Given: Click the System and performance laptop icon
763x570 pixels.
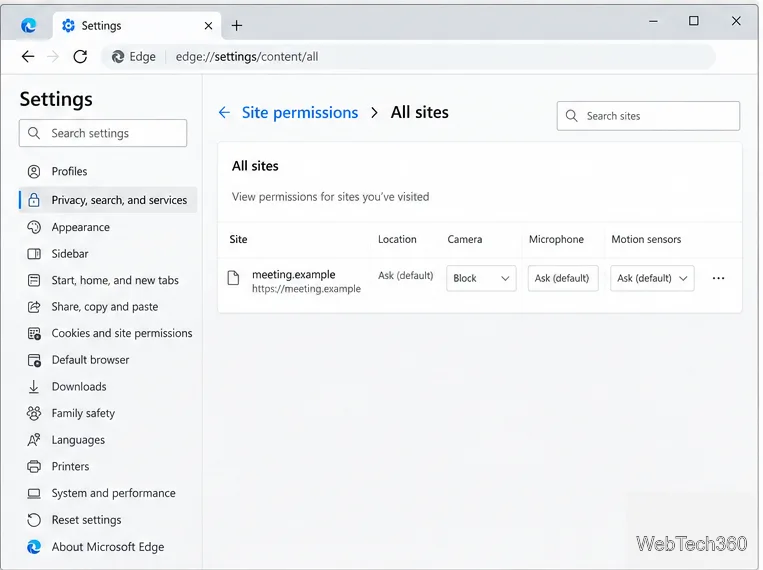Looking at the screenshot, I should (34, 494).
